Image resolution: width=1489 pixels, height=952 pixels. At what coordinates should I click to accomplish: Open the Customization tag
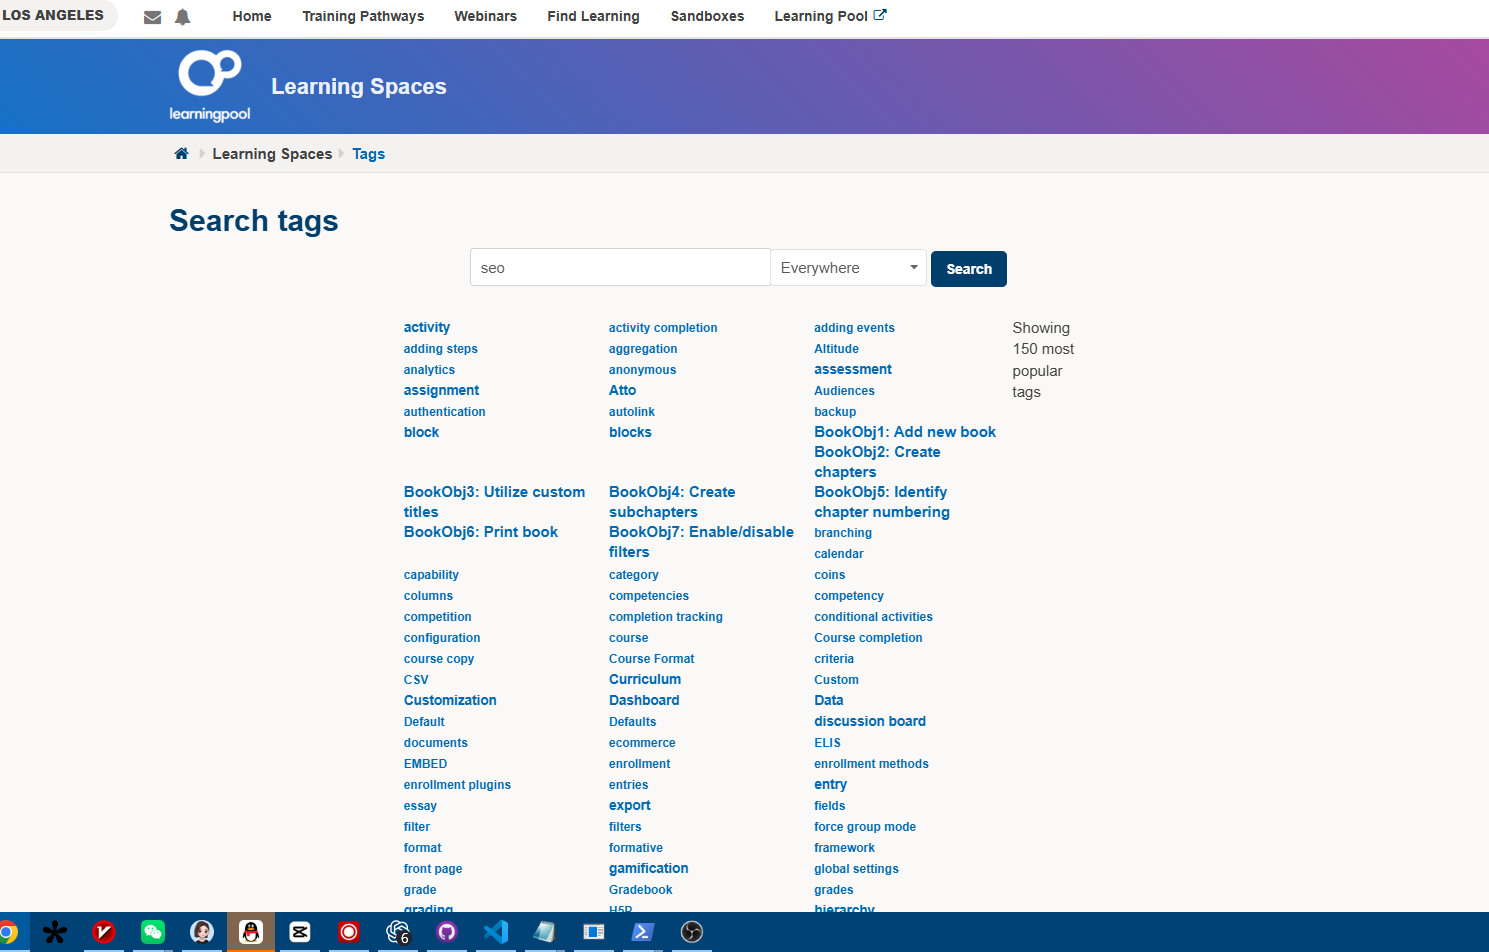click(x=450, y=700)
